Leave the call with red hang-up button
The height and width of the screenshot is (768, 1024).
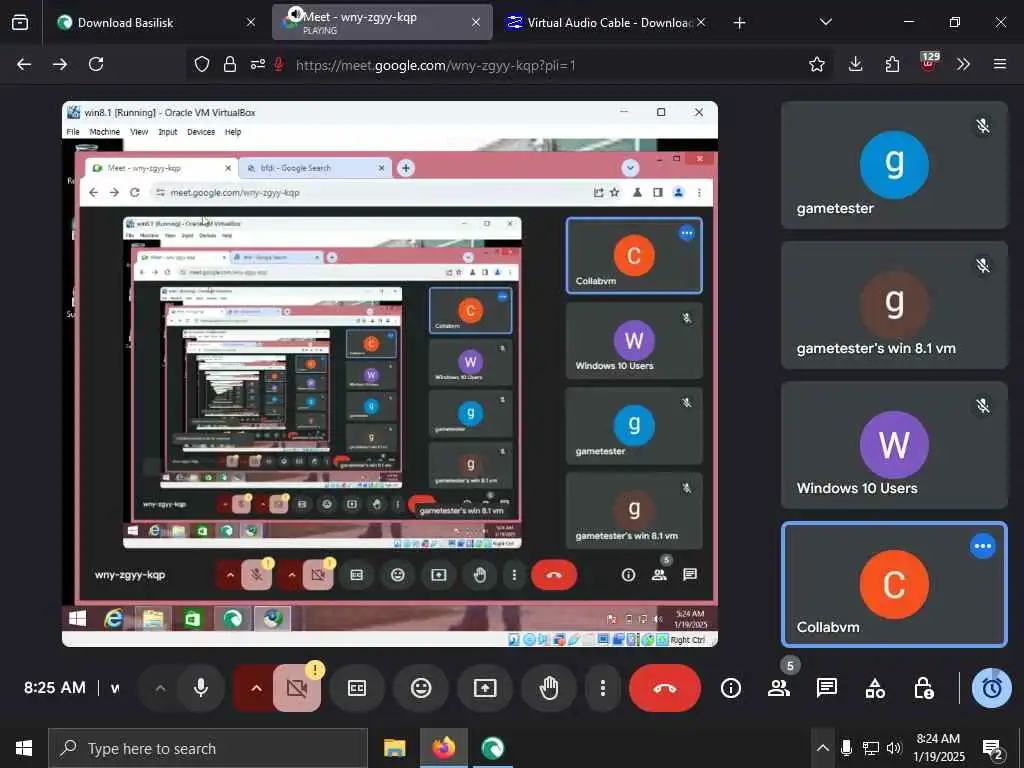click(664, 688)
